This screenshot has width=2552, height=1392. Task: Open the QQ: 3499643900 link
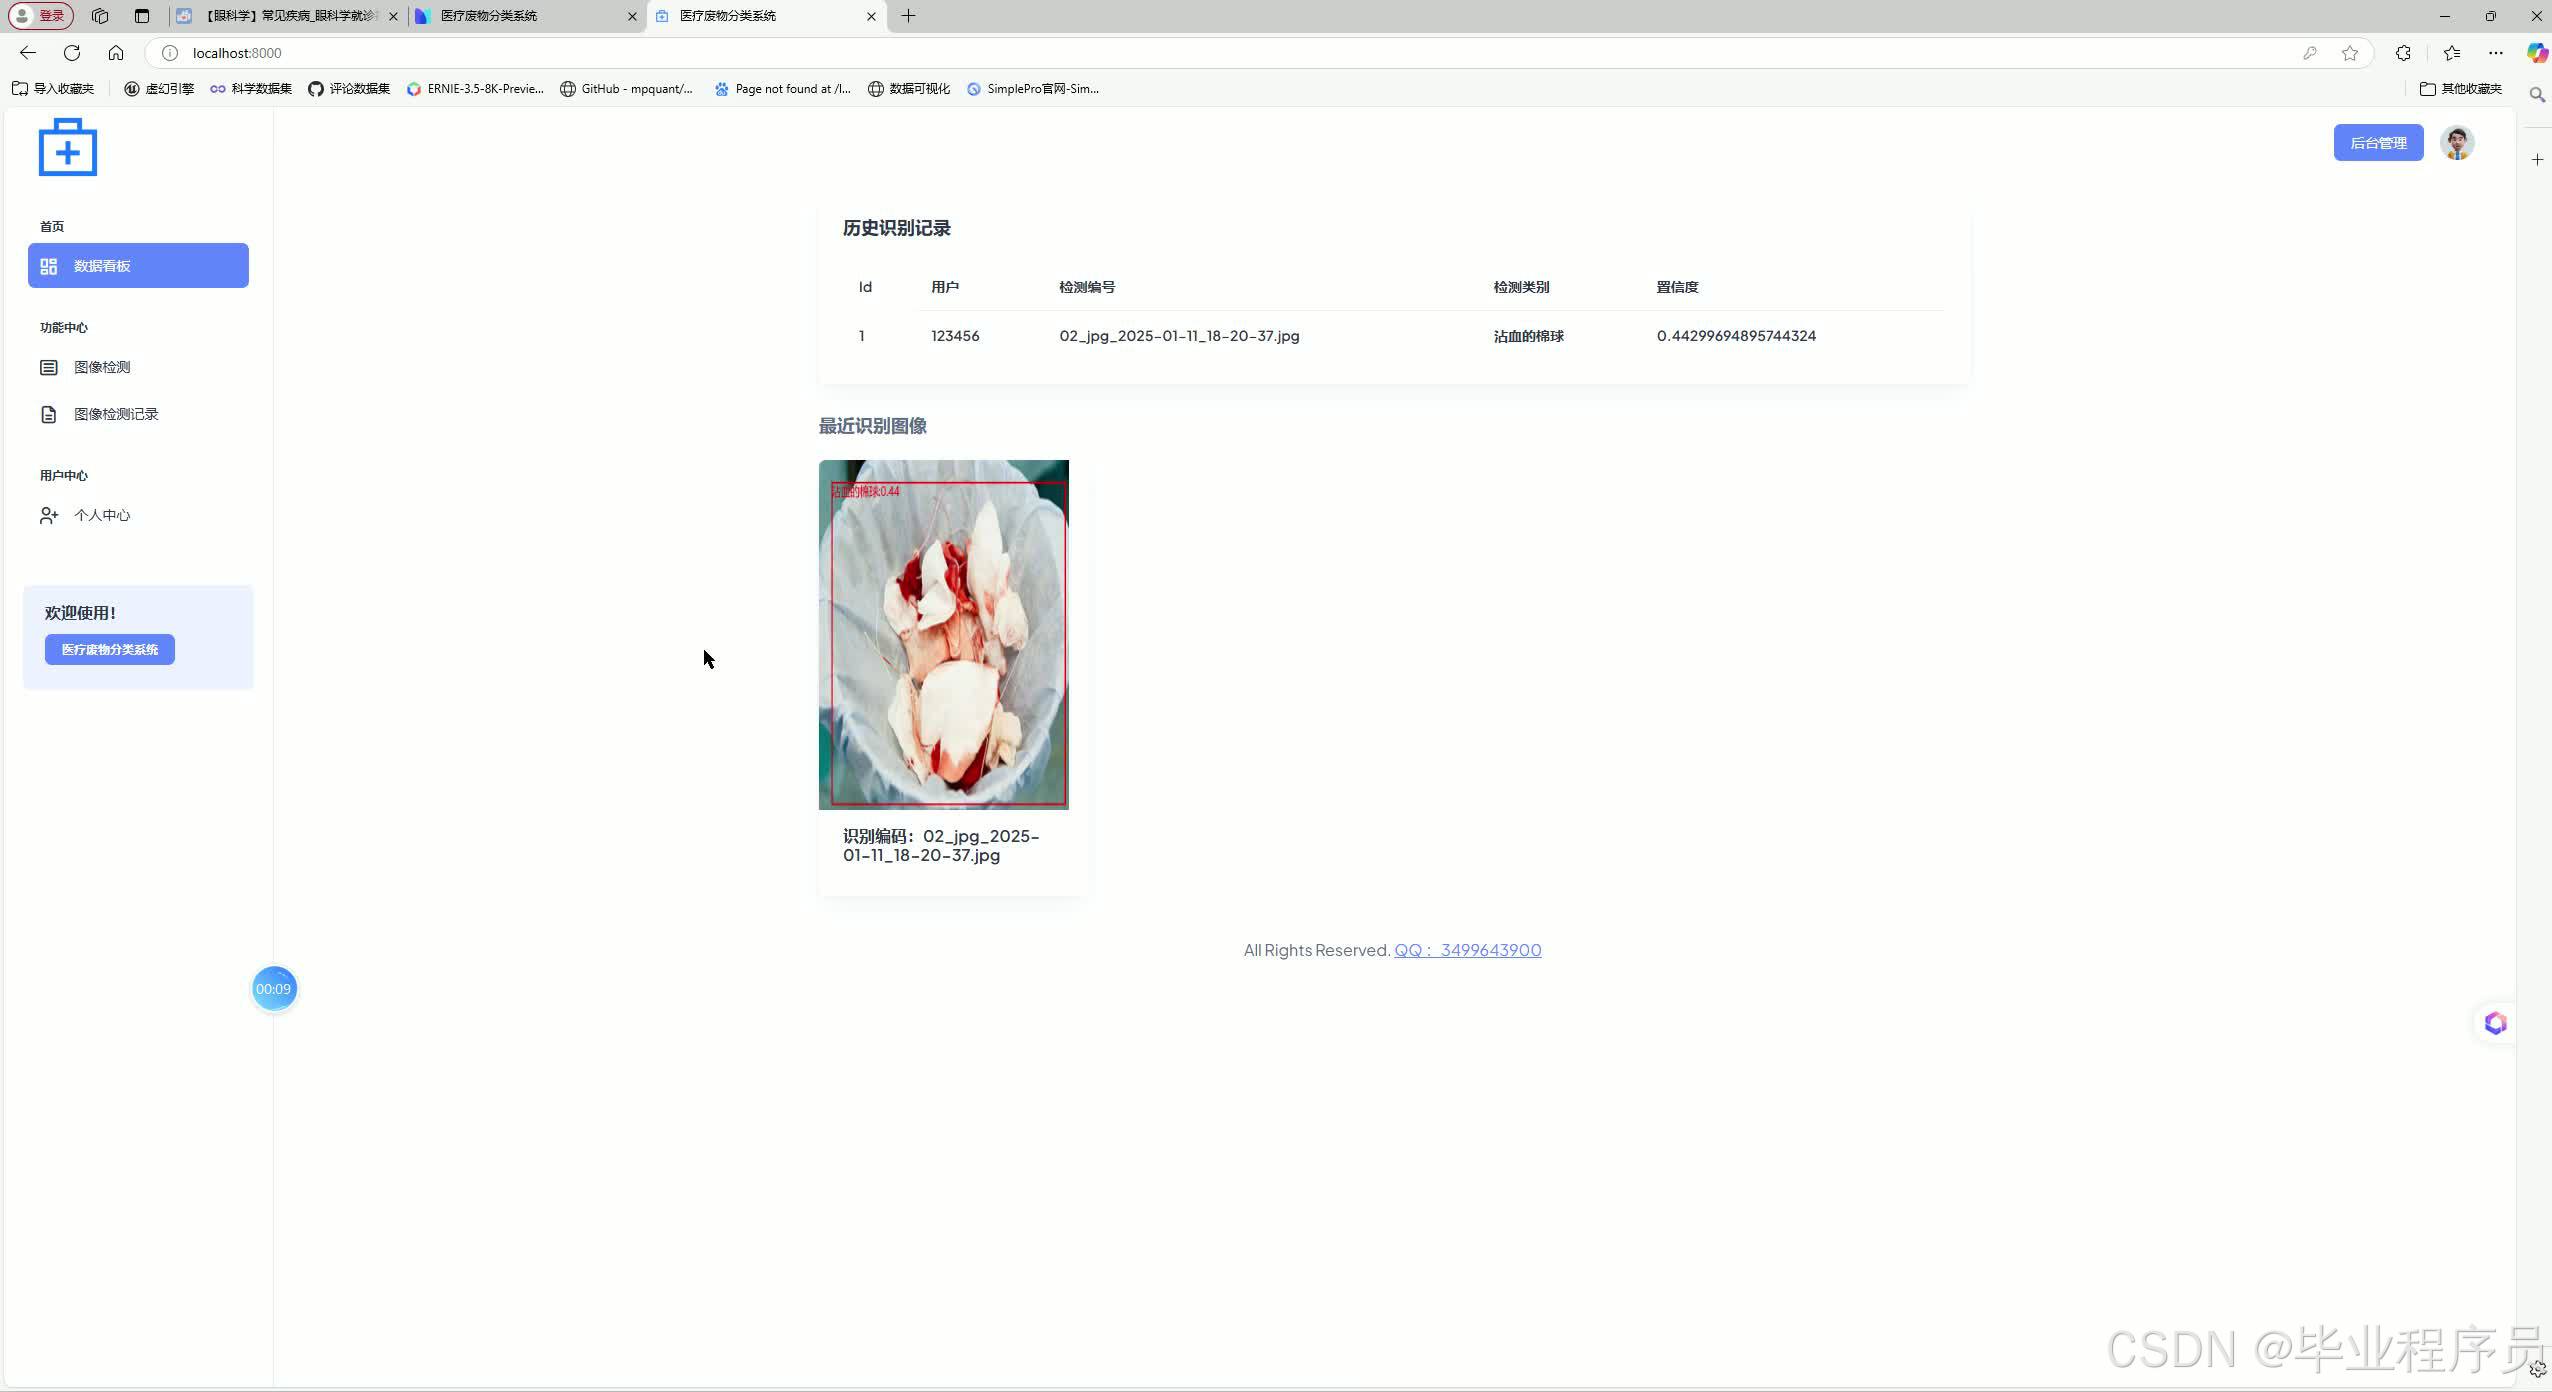point(1467,950)
